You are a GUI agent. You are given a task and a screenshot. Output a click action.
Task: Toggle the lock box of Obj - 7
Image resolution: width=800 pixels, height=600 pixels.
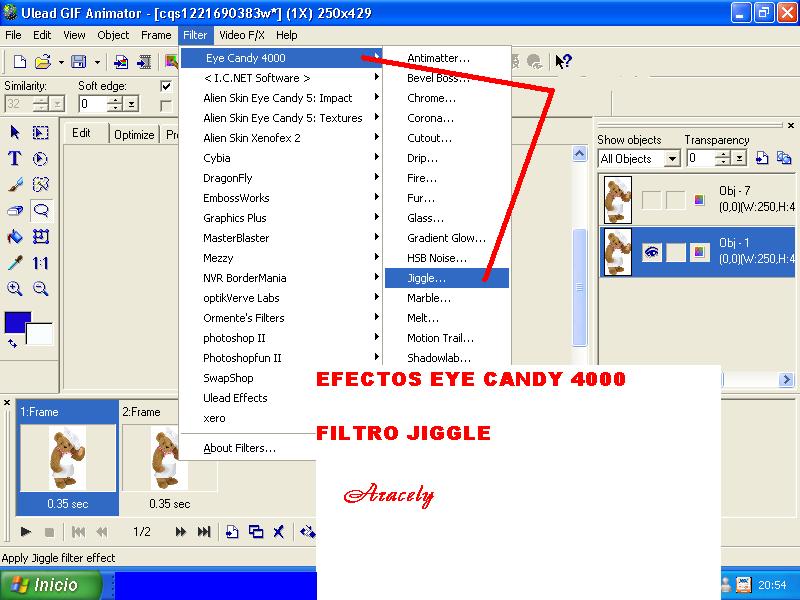tap(676, 200)
